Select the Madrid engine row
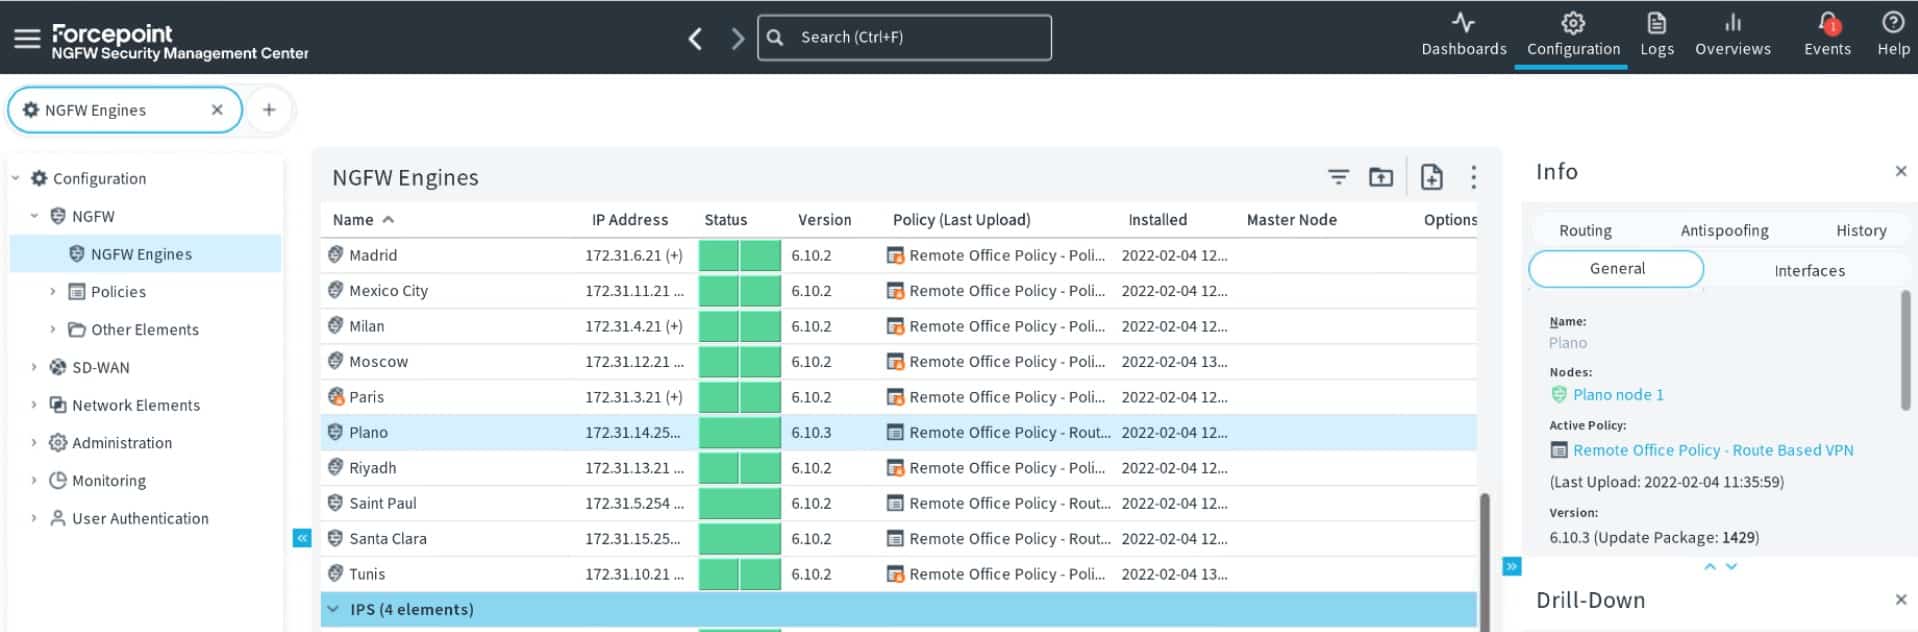This screenshot has height=632, width=1918. [898, 255]
